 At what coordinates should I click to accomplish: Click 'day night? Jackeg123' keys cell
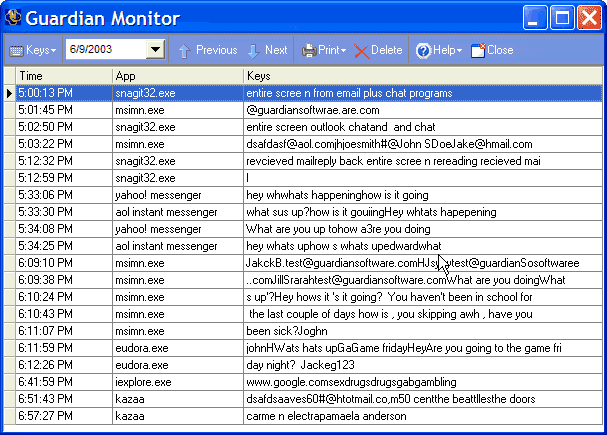point(423,365)
